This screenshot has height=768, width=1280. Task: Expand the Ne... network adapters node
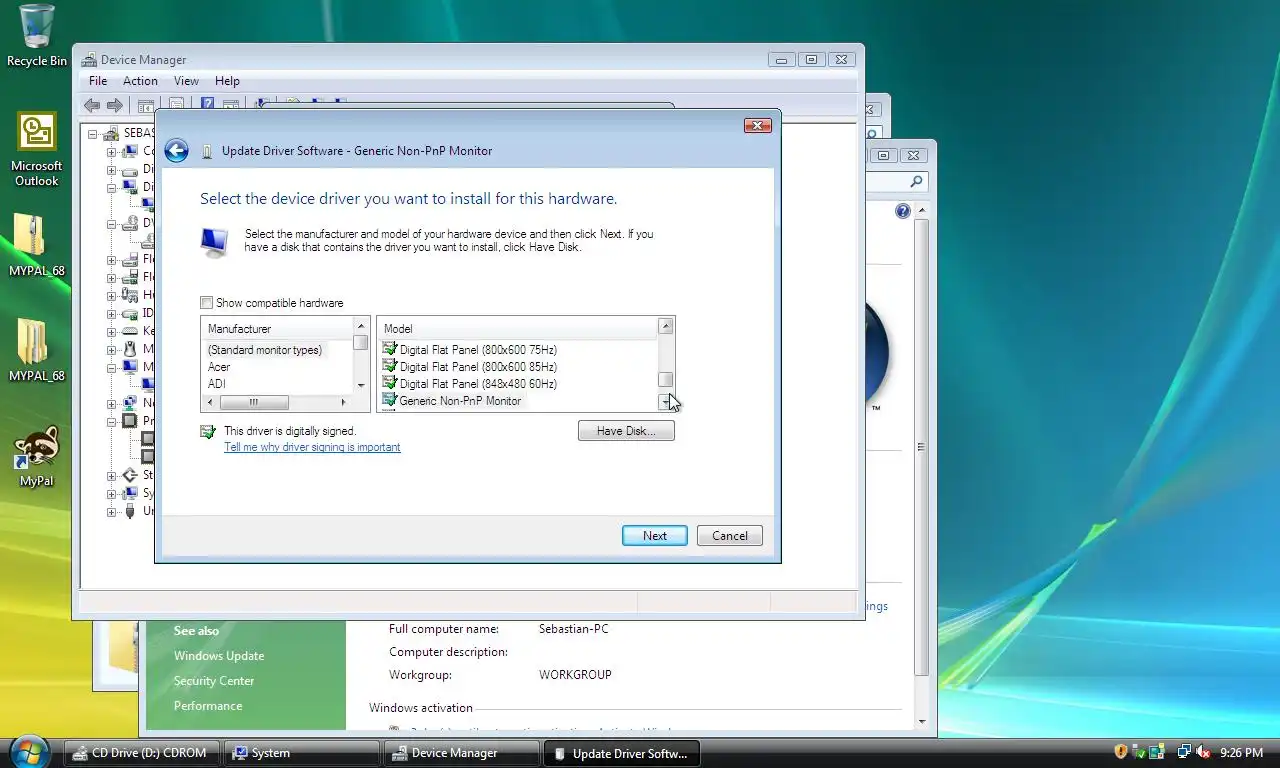(x=112, y=403)
